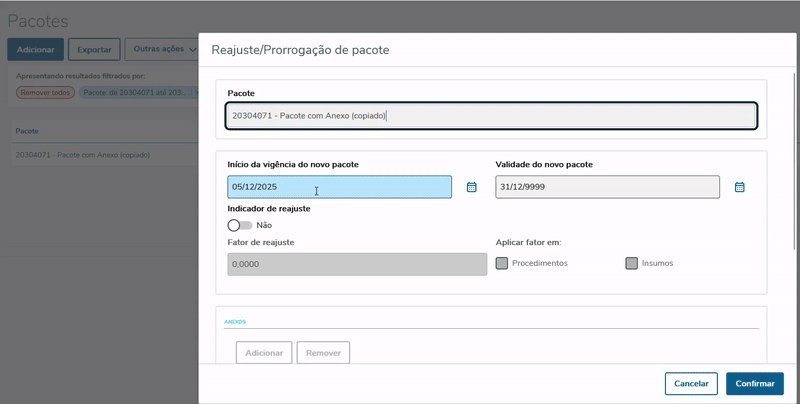The height and width of the screenshot is (404, 800).
Task: Focus the Pacote text field
Action: coord(491,116)
